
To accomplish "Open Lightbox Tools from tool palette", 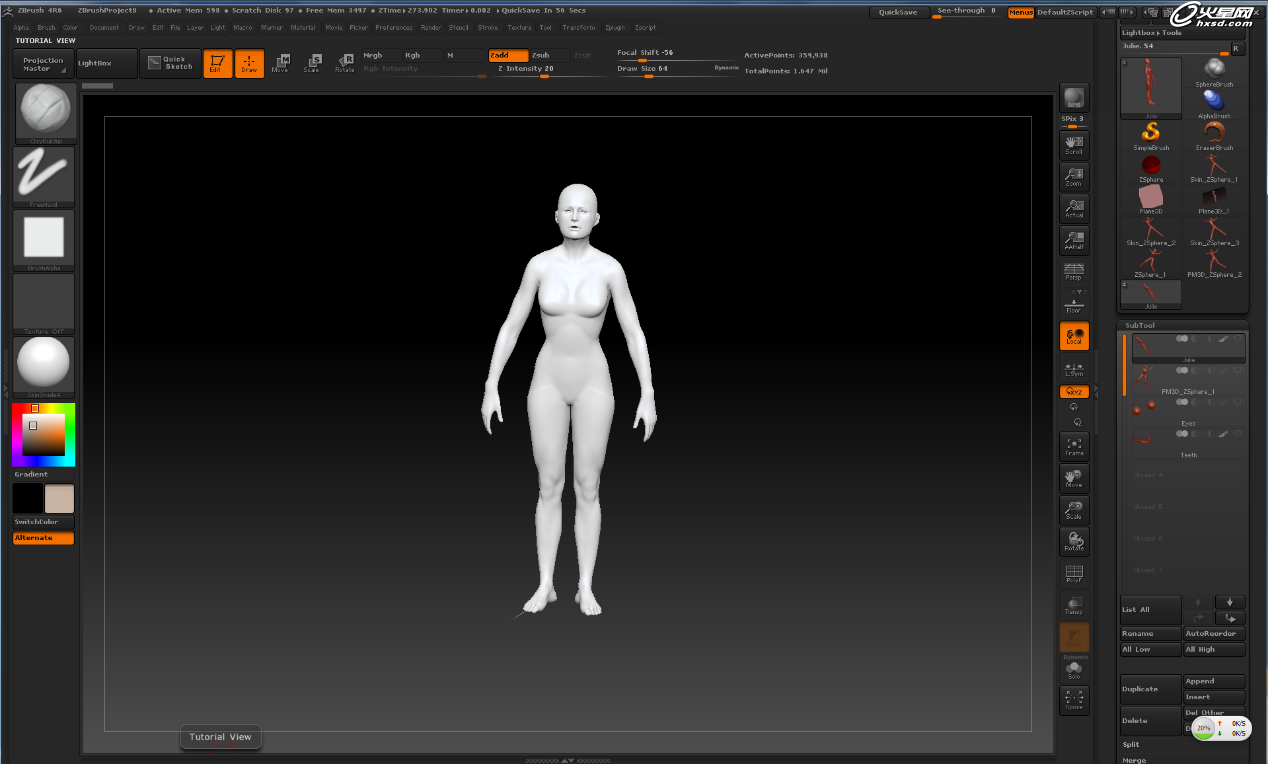I will coord(1152,33).
